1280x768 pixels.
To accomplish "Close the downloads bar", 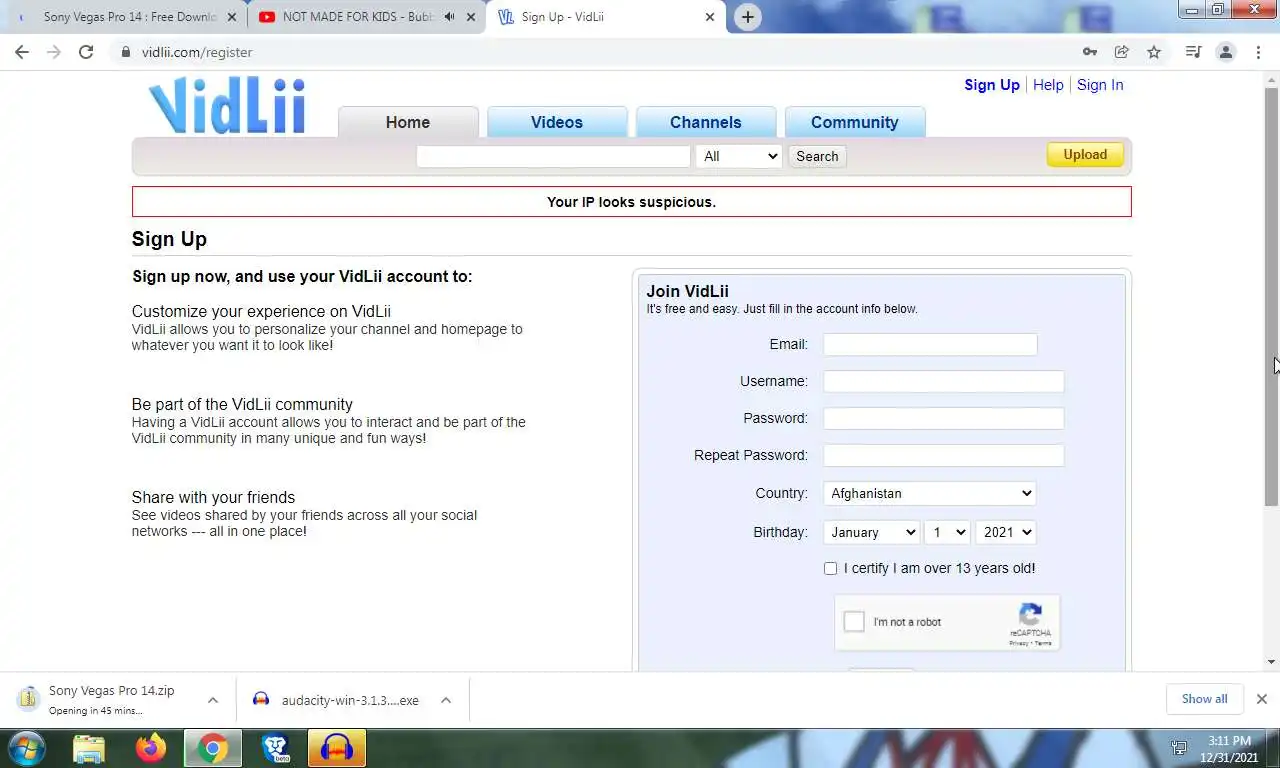I will (x=1261, y=699).
